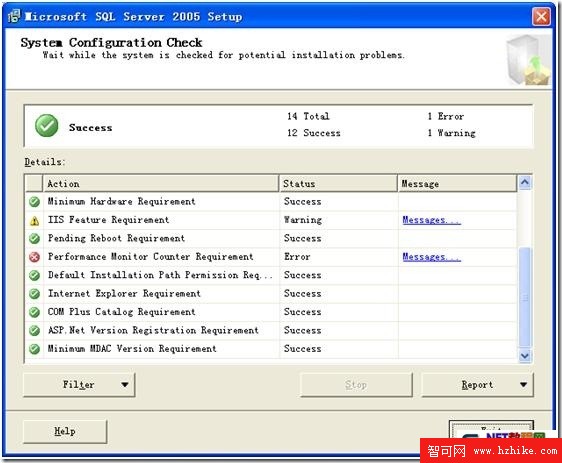
Task: Click the green Success summary check icon
Action: click(x=47, y=125)
